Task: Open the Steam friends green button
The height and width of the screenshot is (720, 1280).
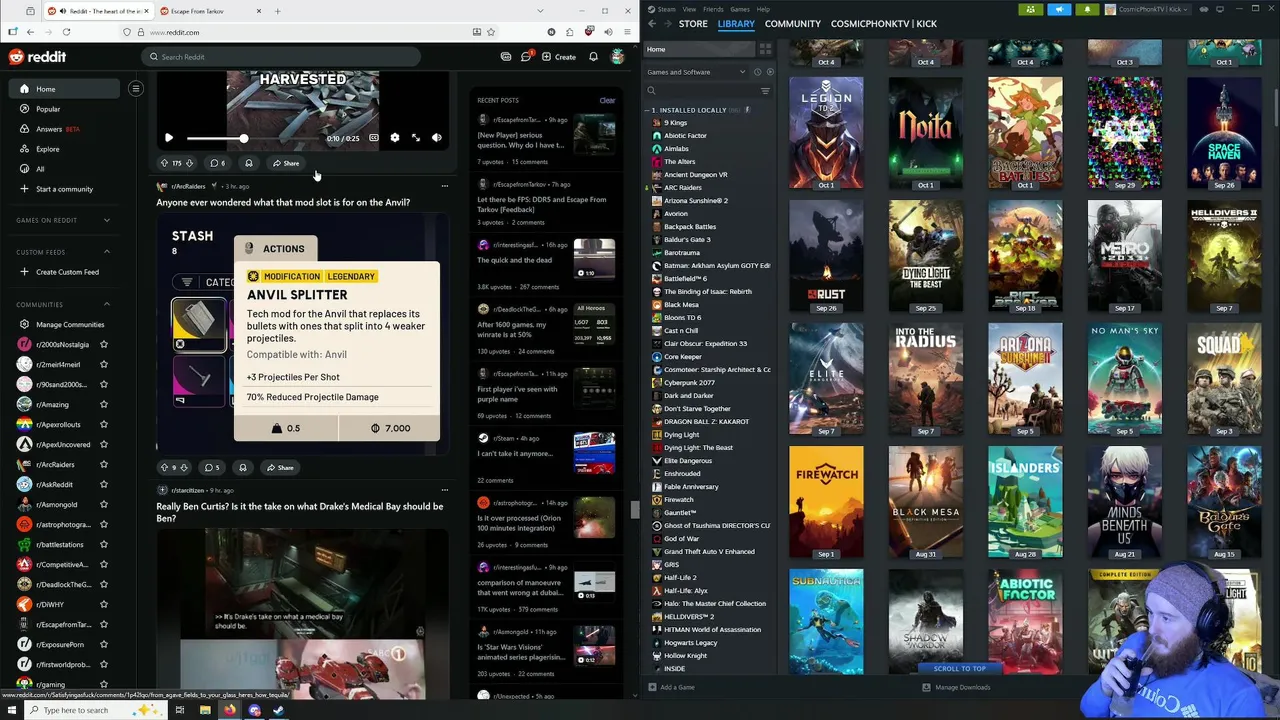Action: [1030, 9]
